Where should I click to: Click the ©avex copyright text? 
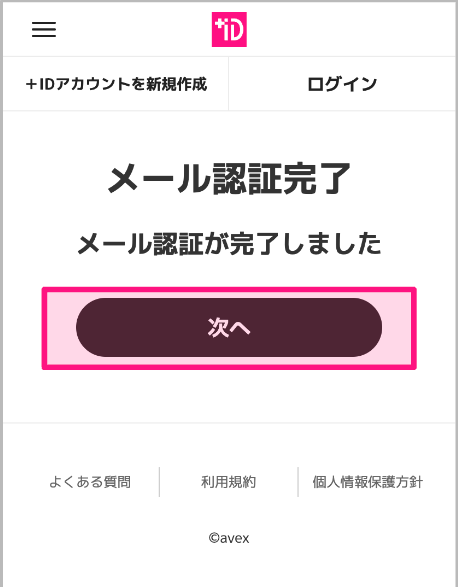click(x=229, y=538)
